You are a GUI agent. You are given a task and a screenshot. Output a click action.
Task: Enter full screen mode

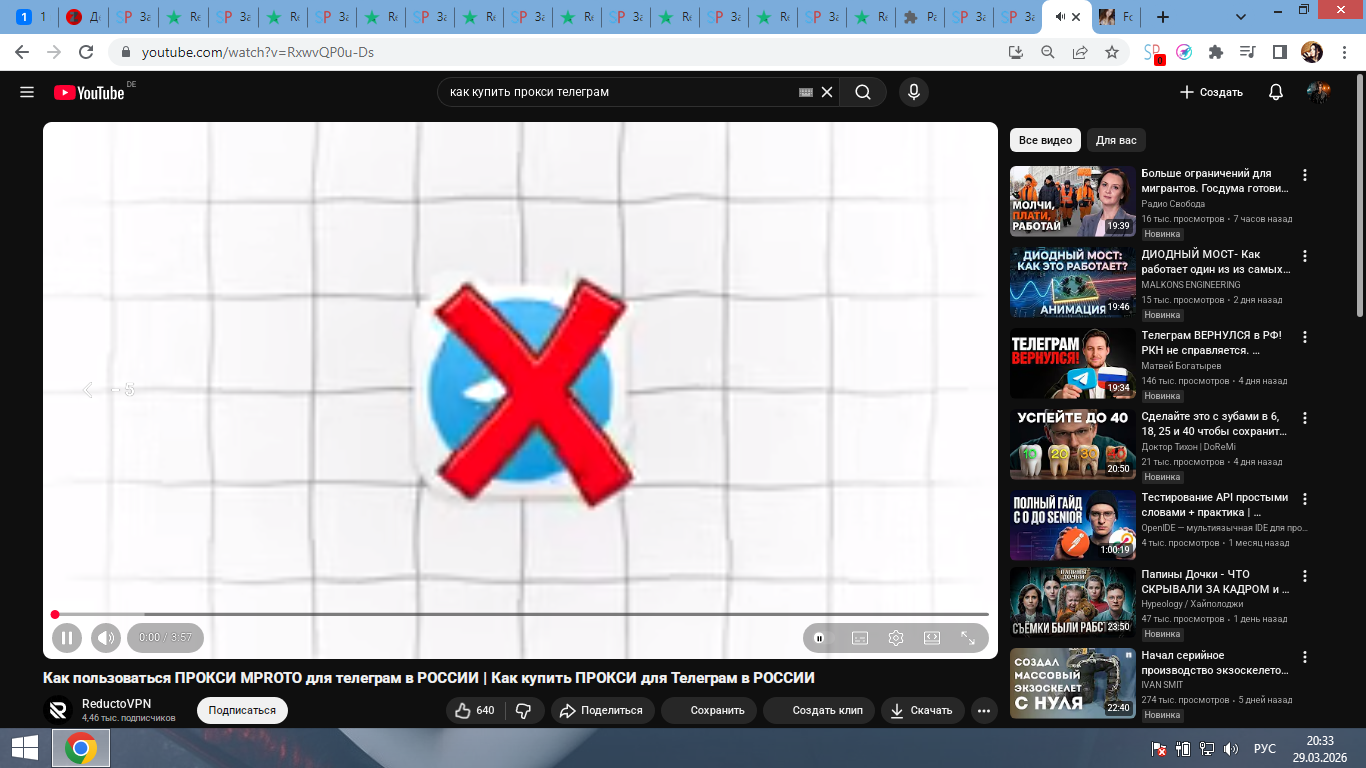968,638
